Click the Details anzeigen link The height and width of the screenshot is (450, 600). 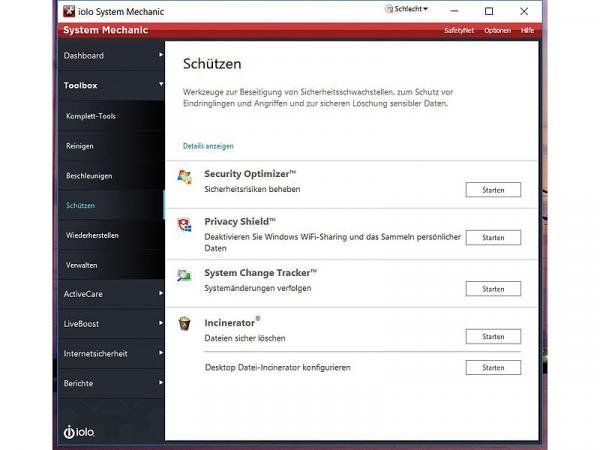208,146
